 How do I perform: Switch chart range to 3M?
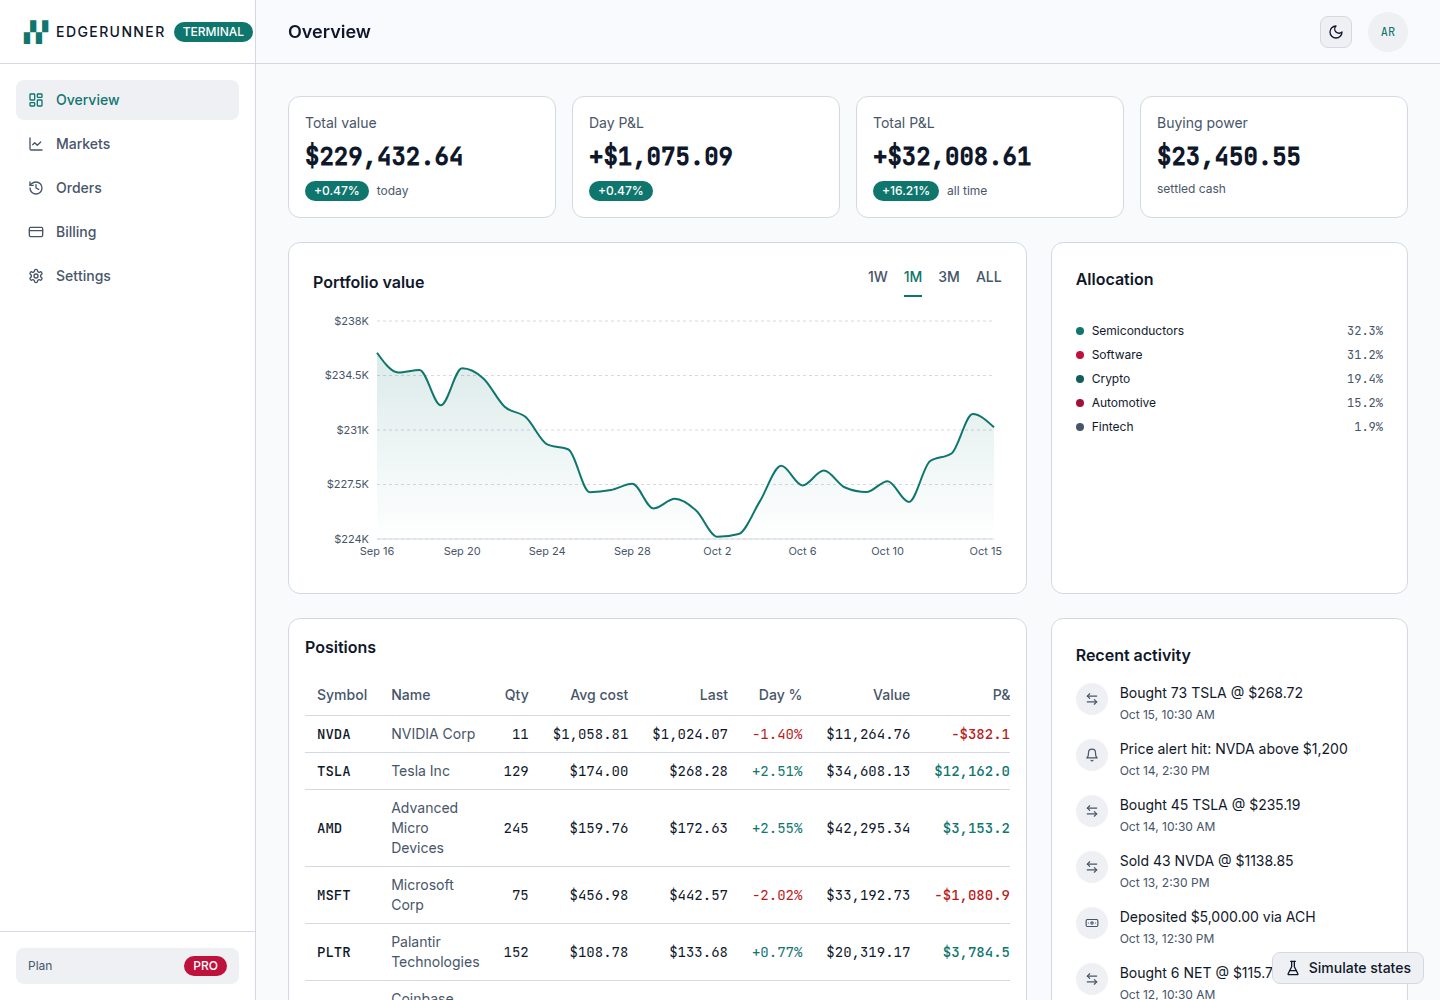[x=949, y=277]
